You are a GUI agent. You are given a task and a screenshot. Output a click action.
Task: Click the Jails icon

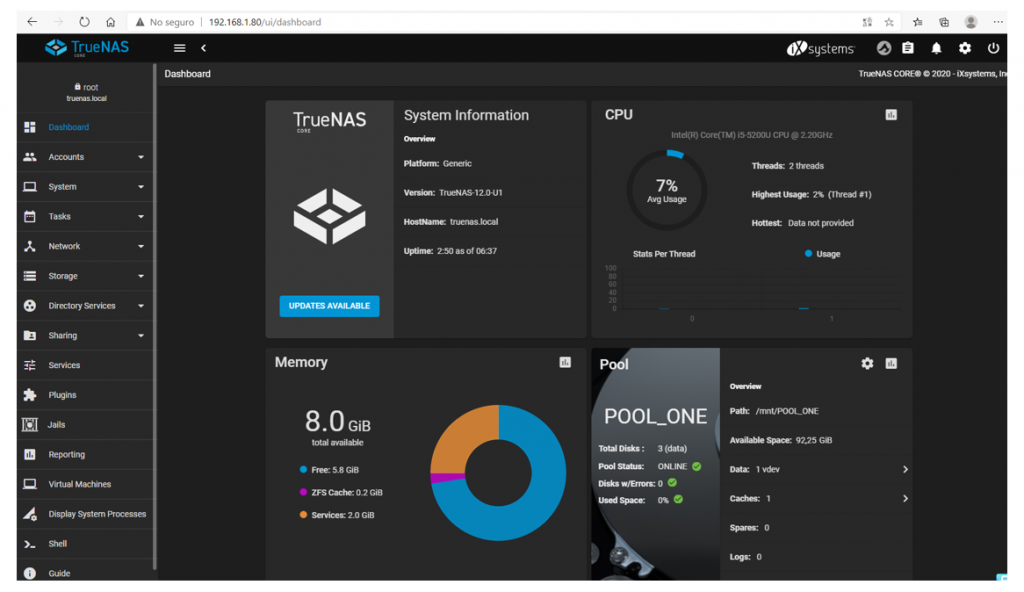click(29, 425)
